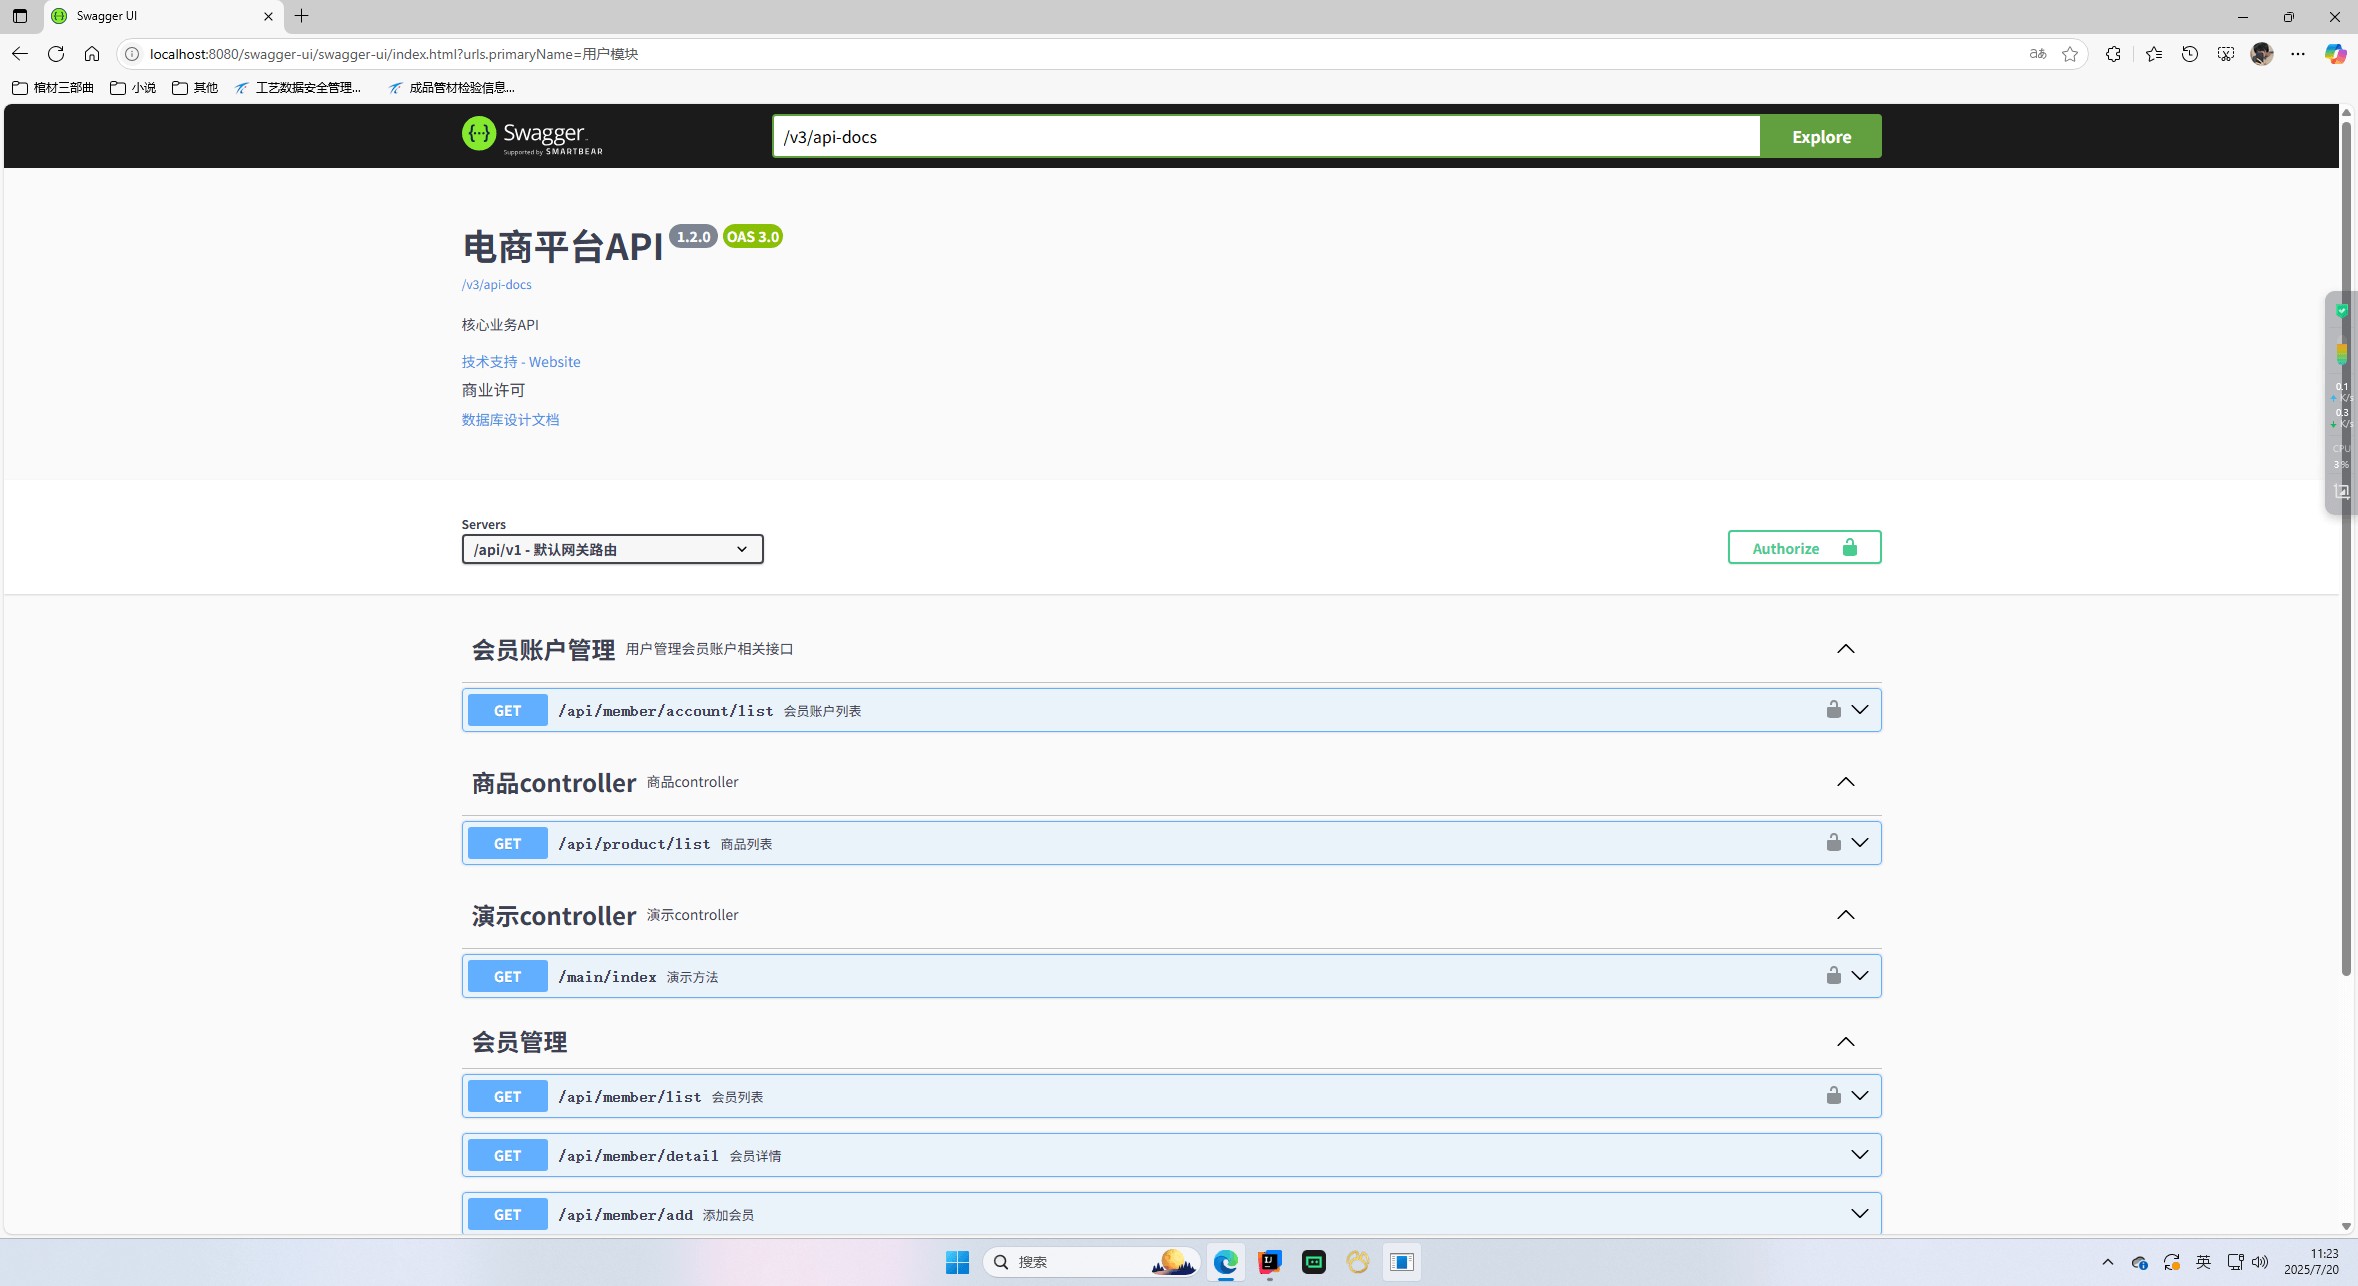
Task: Open IntelliJ IDEA from the taskbar
Action: point(1269,1262)
